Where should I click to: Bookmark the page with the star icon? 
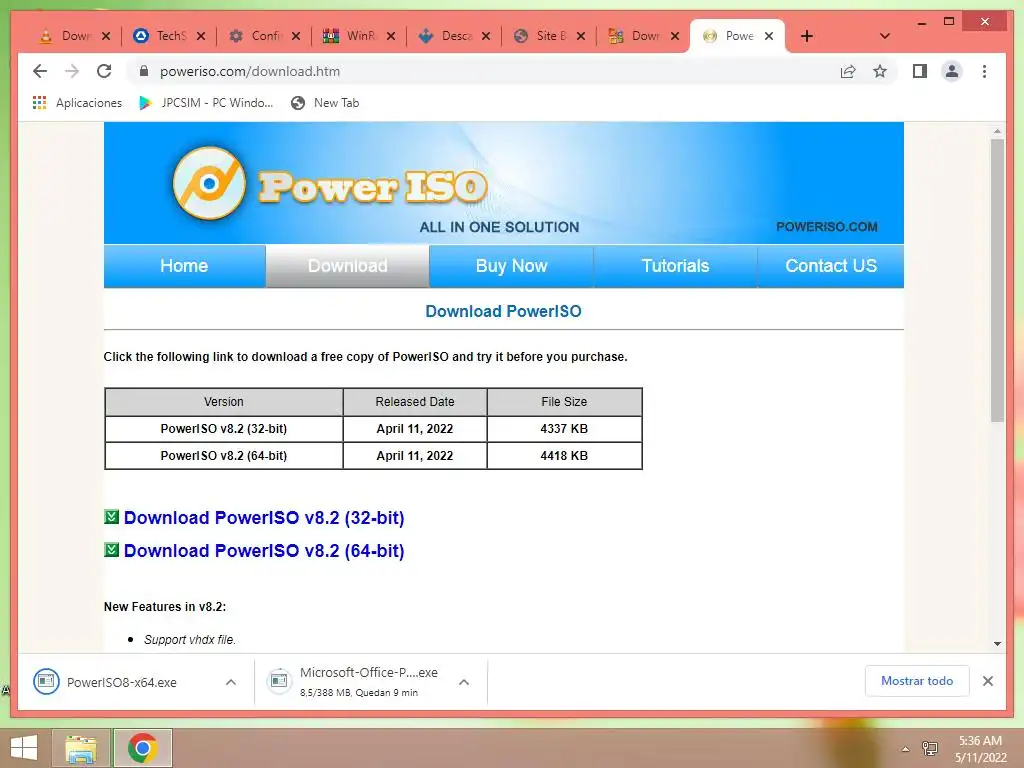click(880, 71)
